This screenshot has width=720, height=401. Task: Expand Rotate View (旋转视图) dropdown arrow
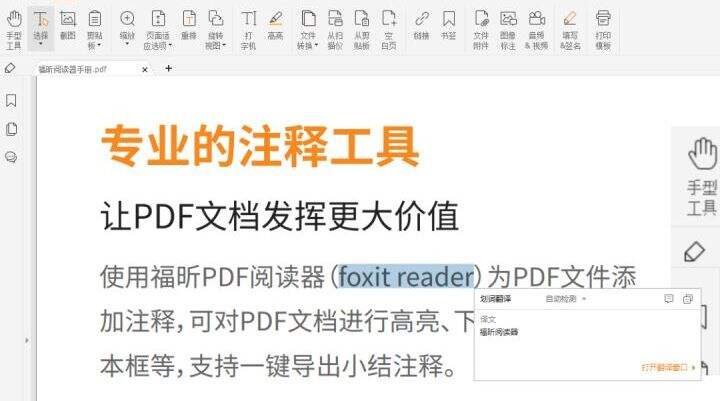tap(224, 45)
